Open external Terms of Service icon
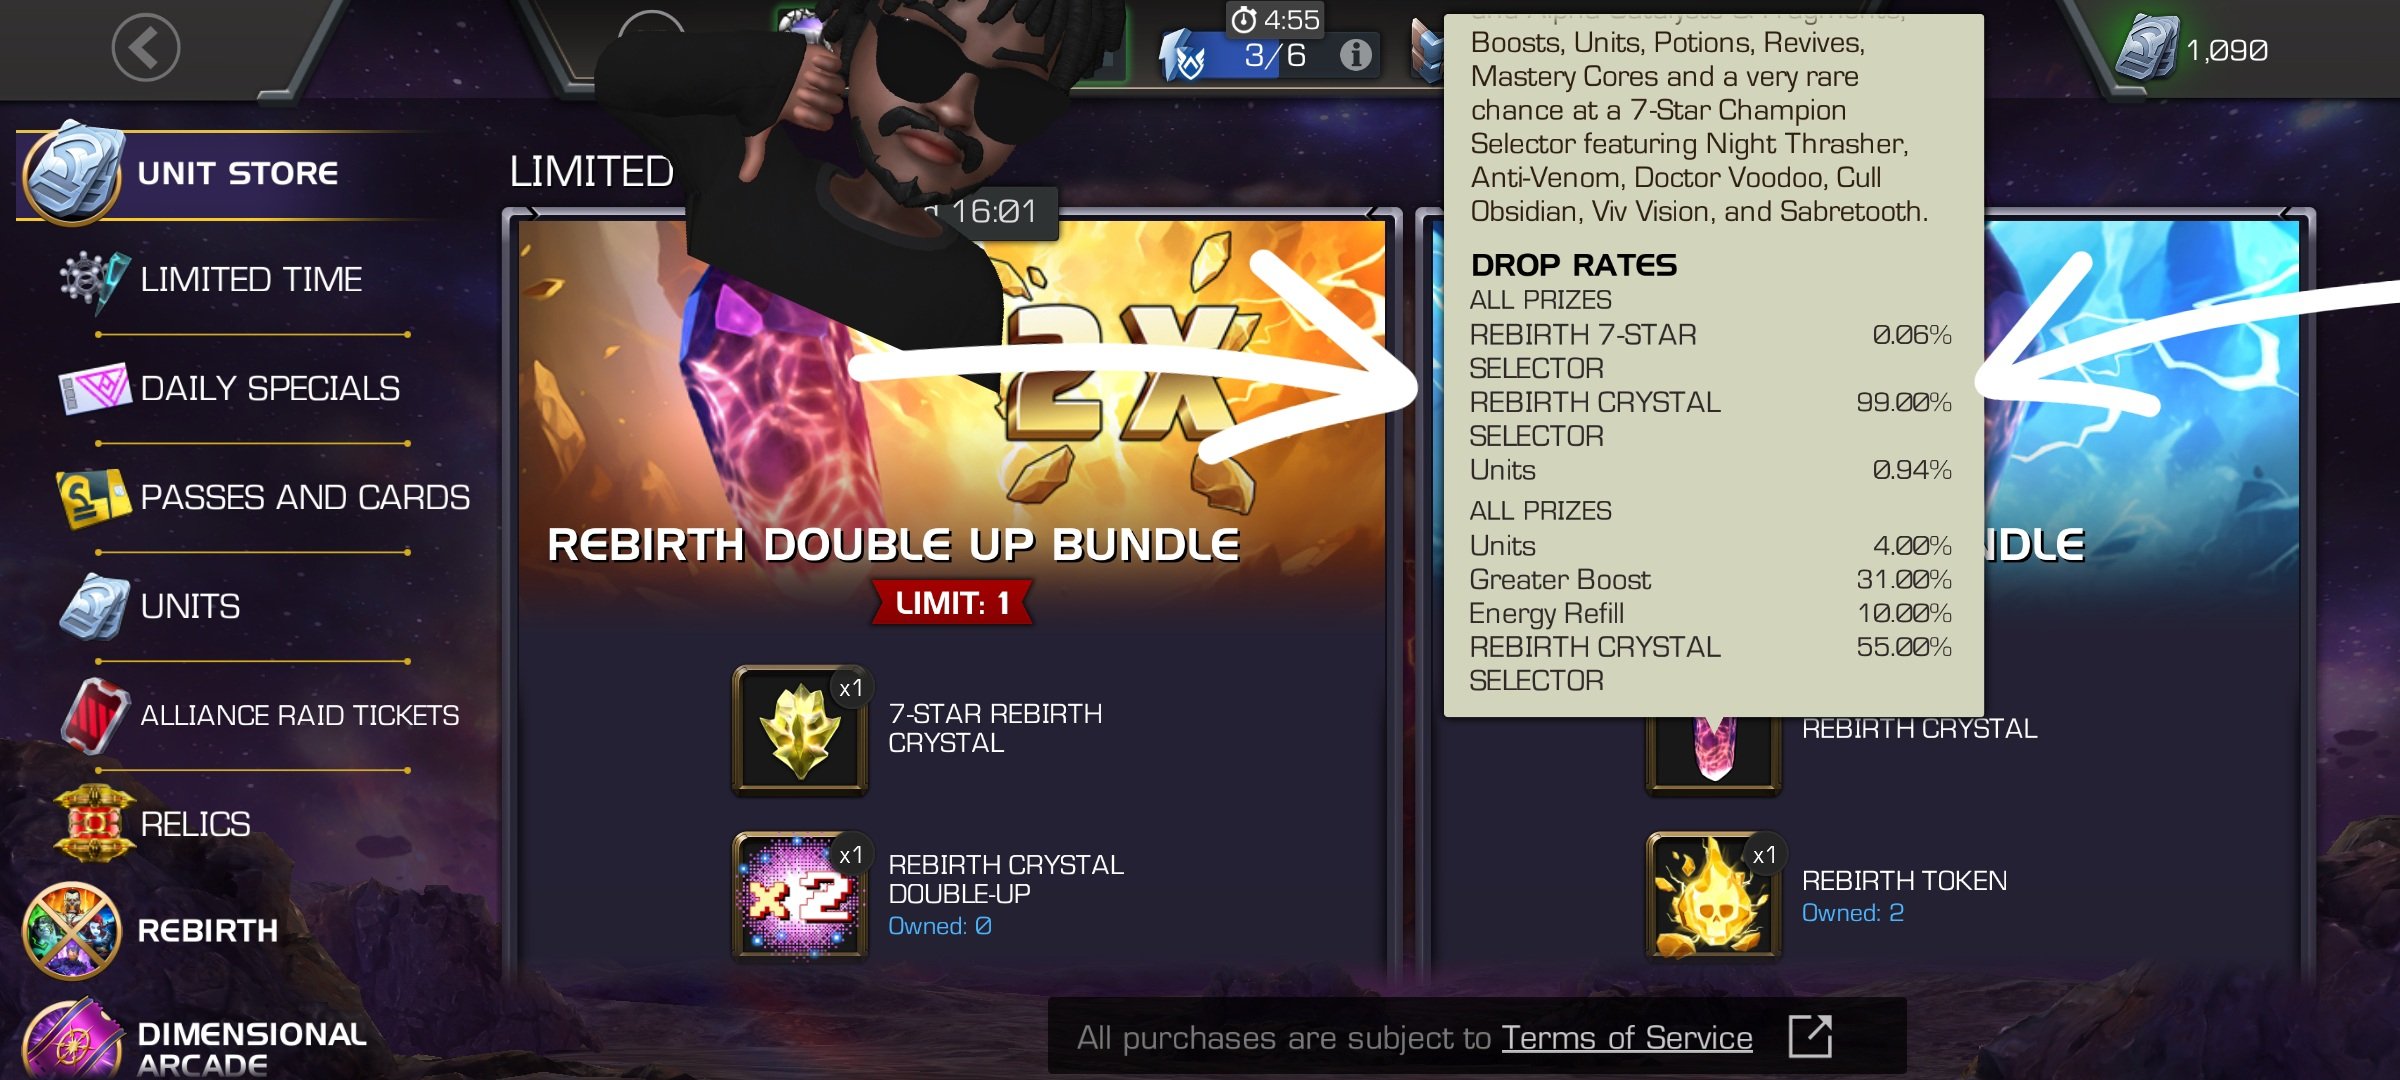The image size is (2400, 1080). coord(1810,1037)
